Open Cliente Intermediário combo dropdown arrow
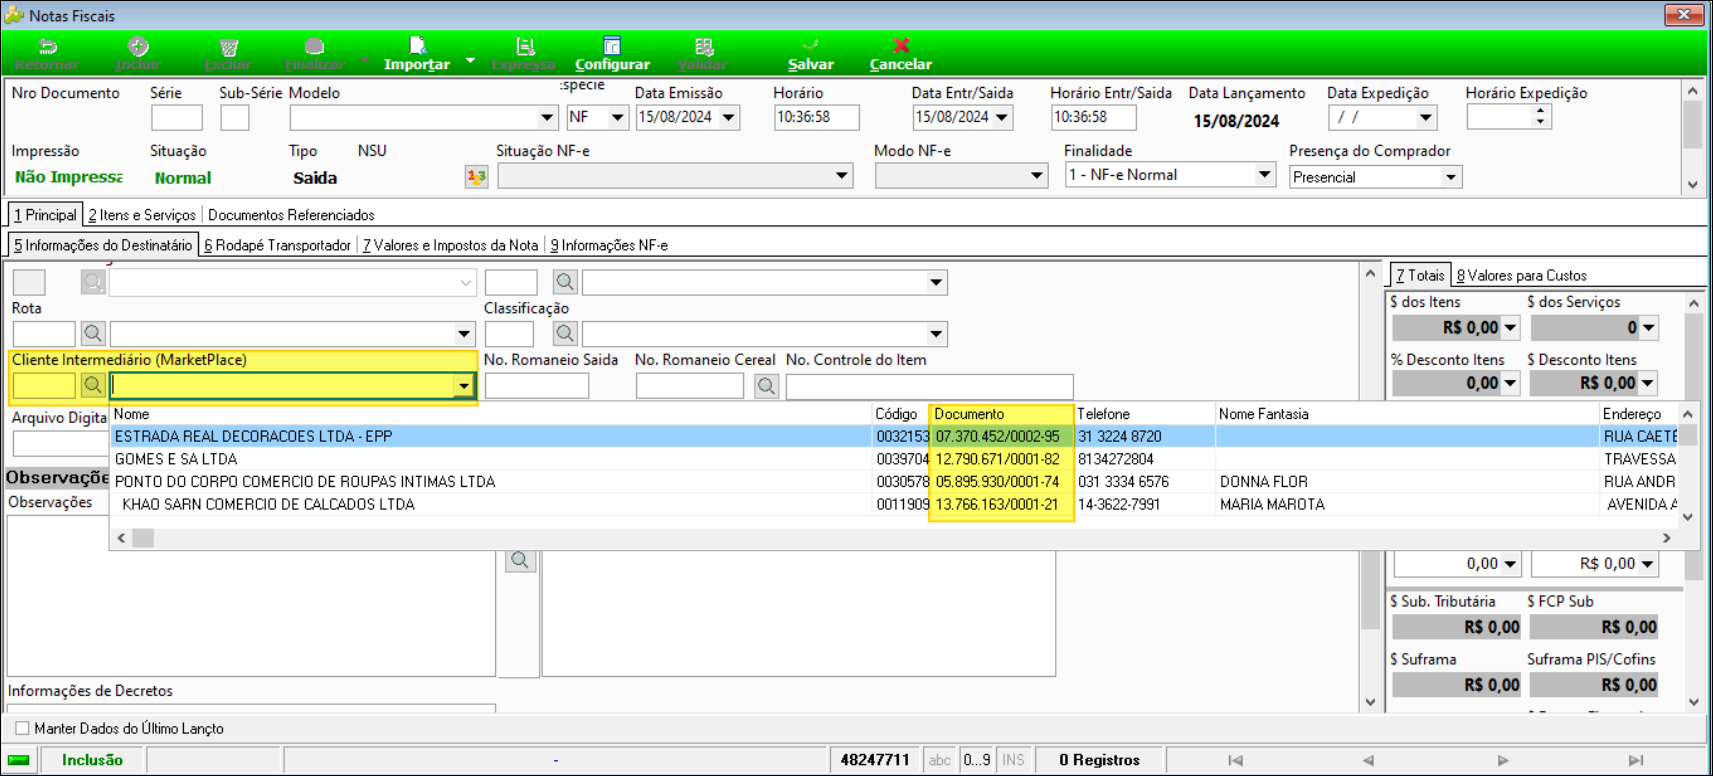 click(x=464, y=385)
